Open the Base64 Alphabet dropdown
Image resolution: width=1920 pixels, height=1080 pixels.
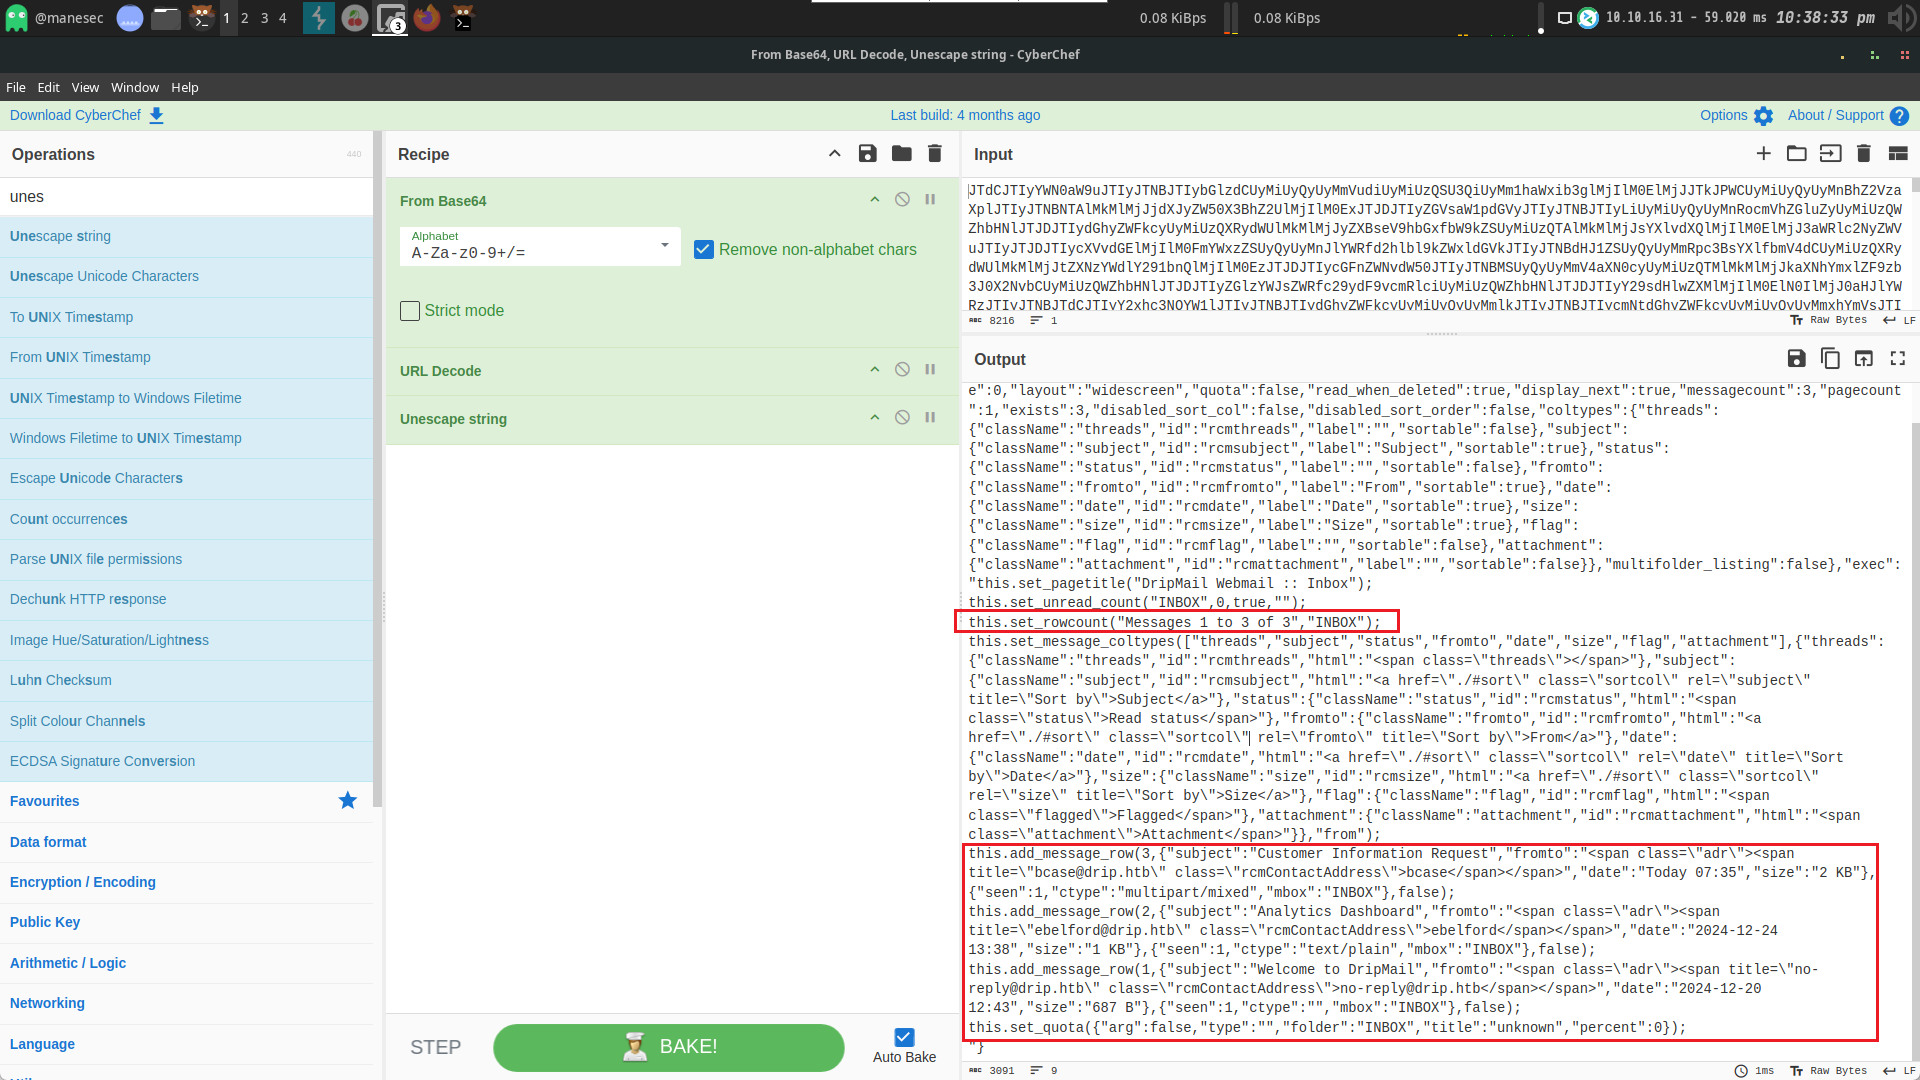tap(664, 246)
